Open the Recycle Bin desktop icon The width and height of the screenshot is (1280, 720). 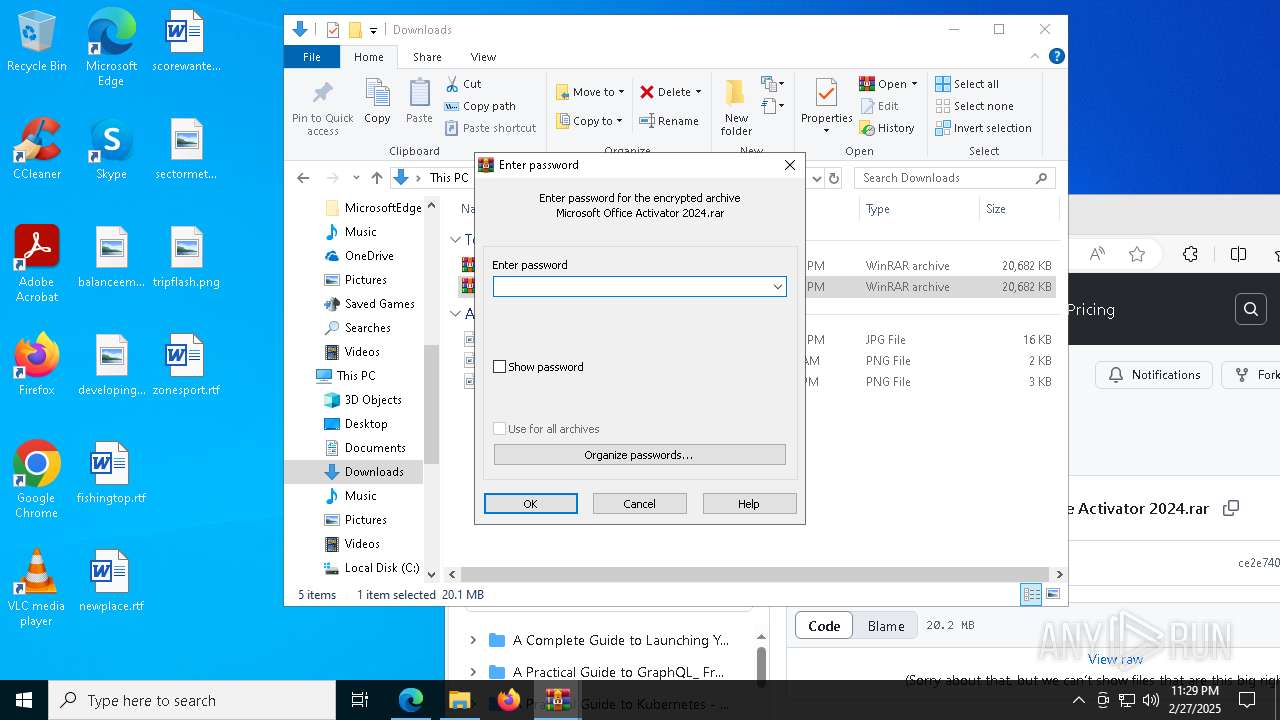pyautogui.click(x=37, y=42)
